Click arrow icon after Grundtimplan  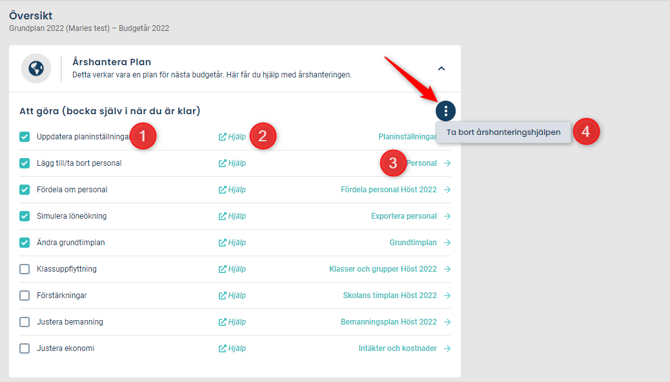pos(447,243)
